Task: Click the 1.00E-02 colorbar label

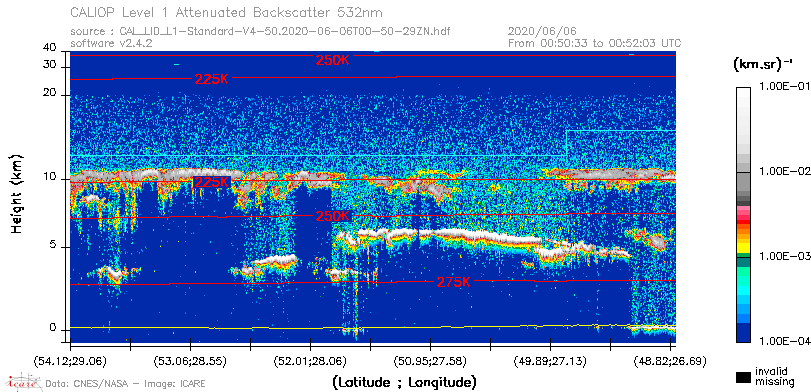Action: (783, 171)
